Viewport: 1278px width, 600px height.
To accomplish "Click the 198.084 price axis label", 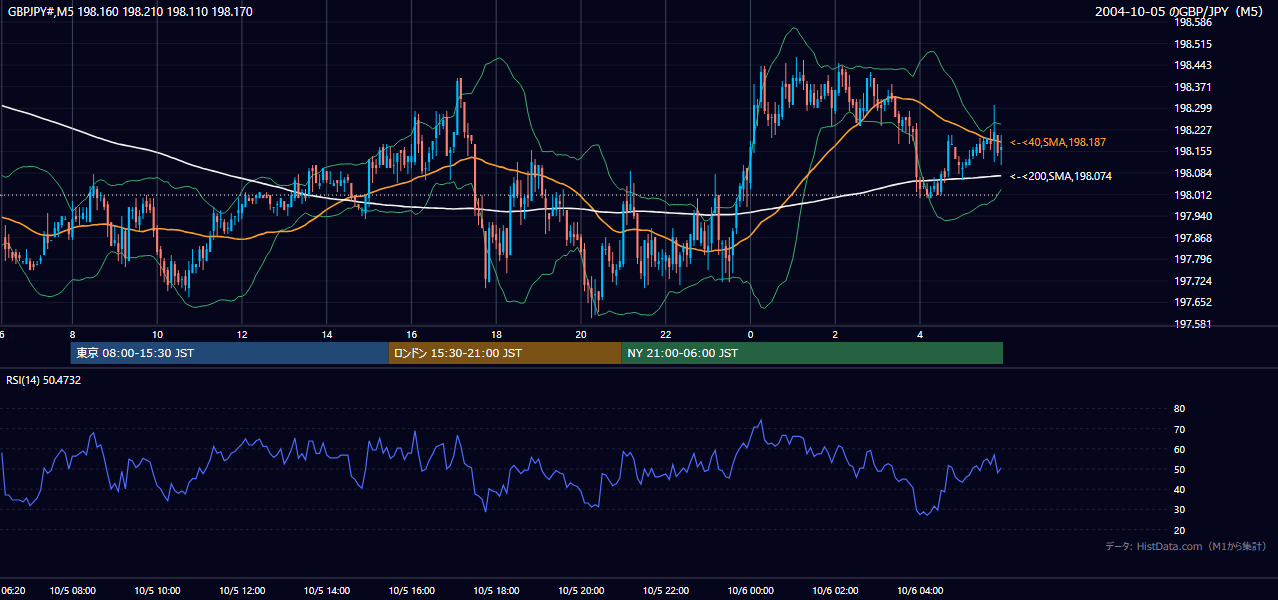I will point(1194,173).
